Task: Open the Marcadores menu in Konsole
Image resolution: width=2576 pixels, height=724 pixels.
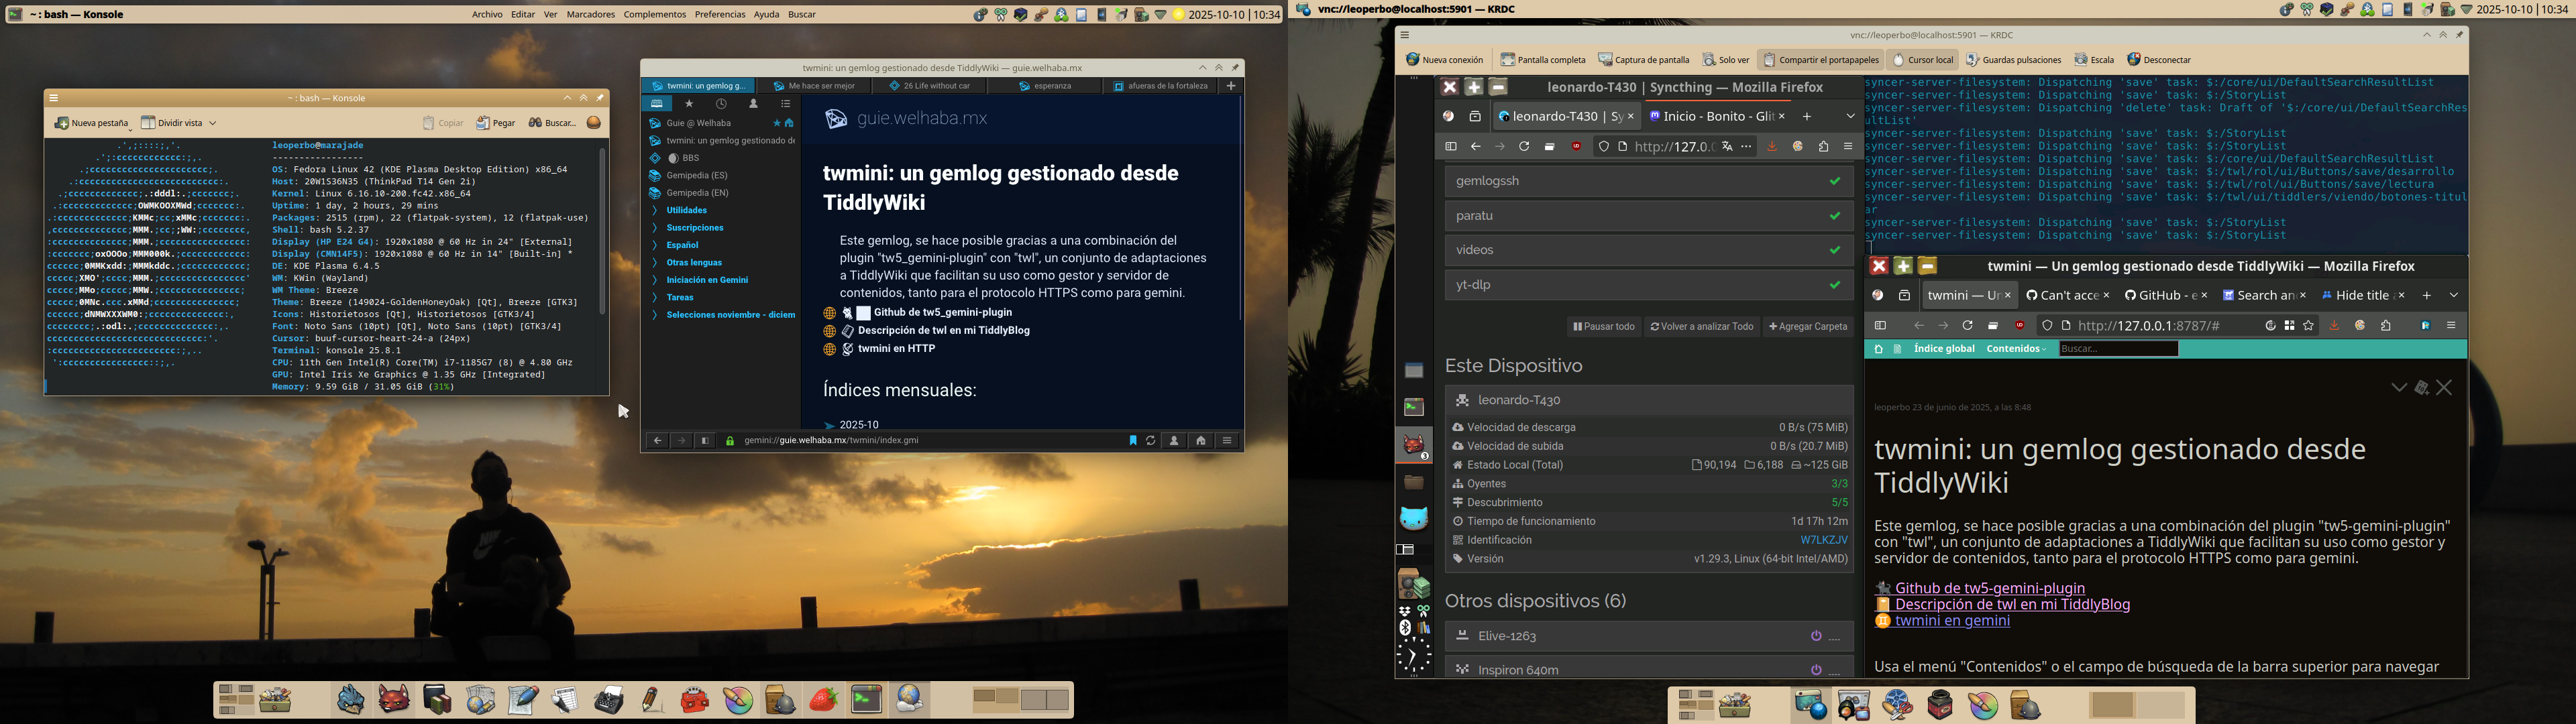Action: (590, 15)
